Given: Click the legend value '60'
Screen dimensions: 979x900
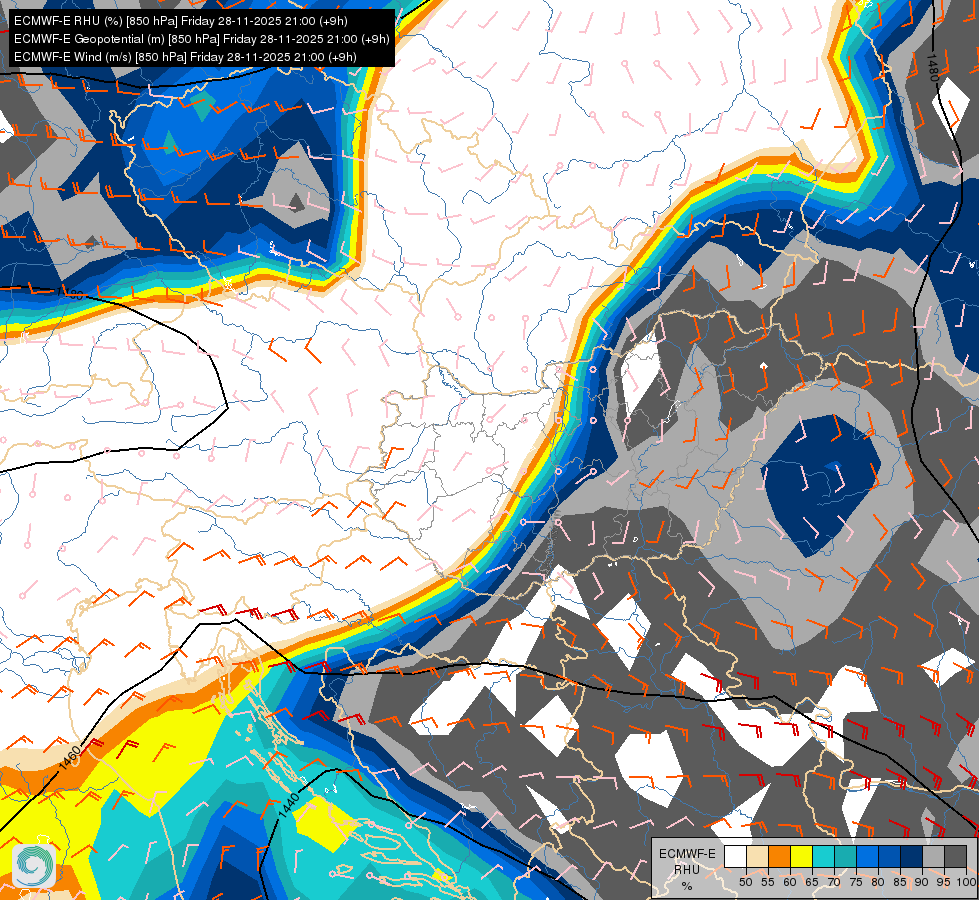Looking at the screenshot, I should coord(790,883).
